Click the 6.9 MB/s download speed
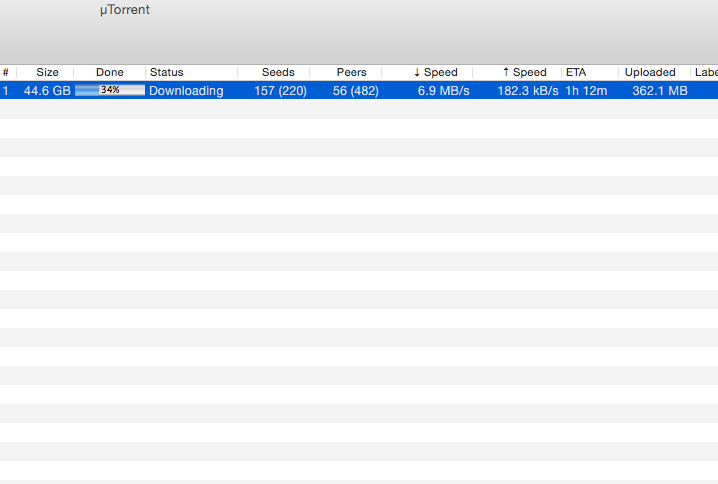Image resolution: width=718 pixels, height=484 pixels. click(443, 91)
